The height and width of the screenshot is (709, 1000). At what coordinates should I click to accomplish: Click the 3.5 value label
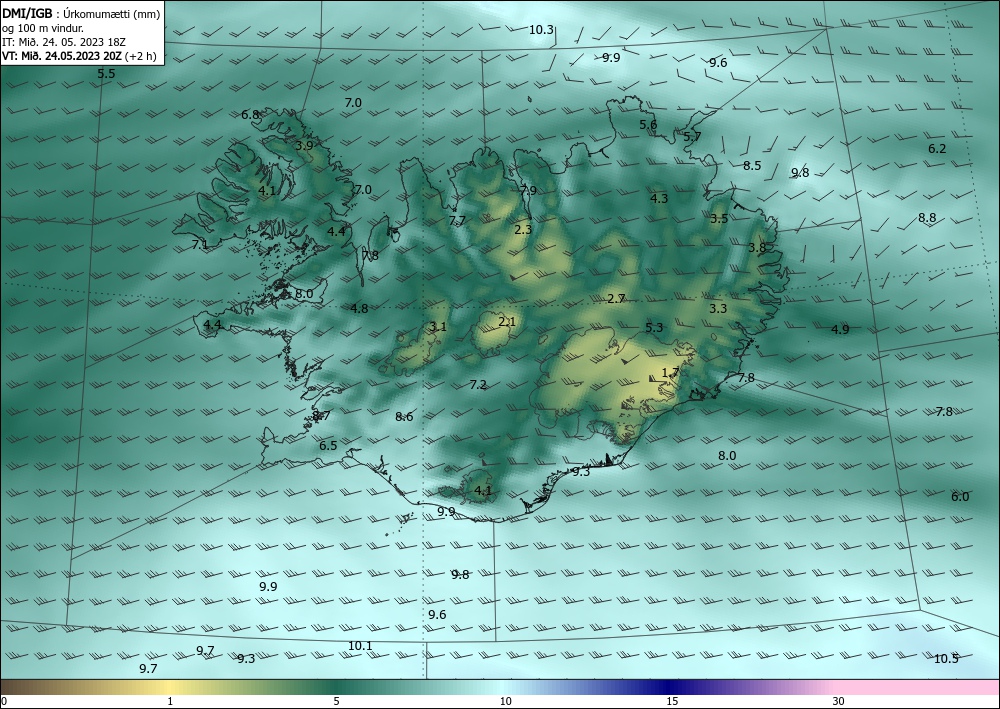pyautogui.click(x=719, y=219)
